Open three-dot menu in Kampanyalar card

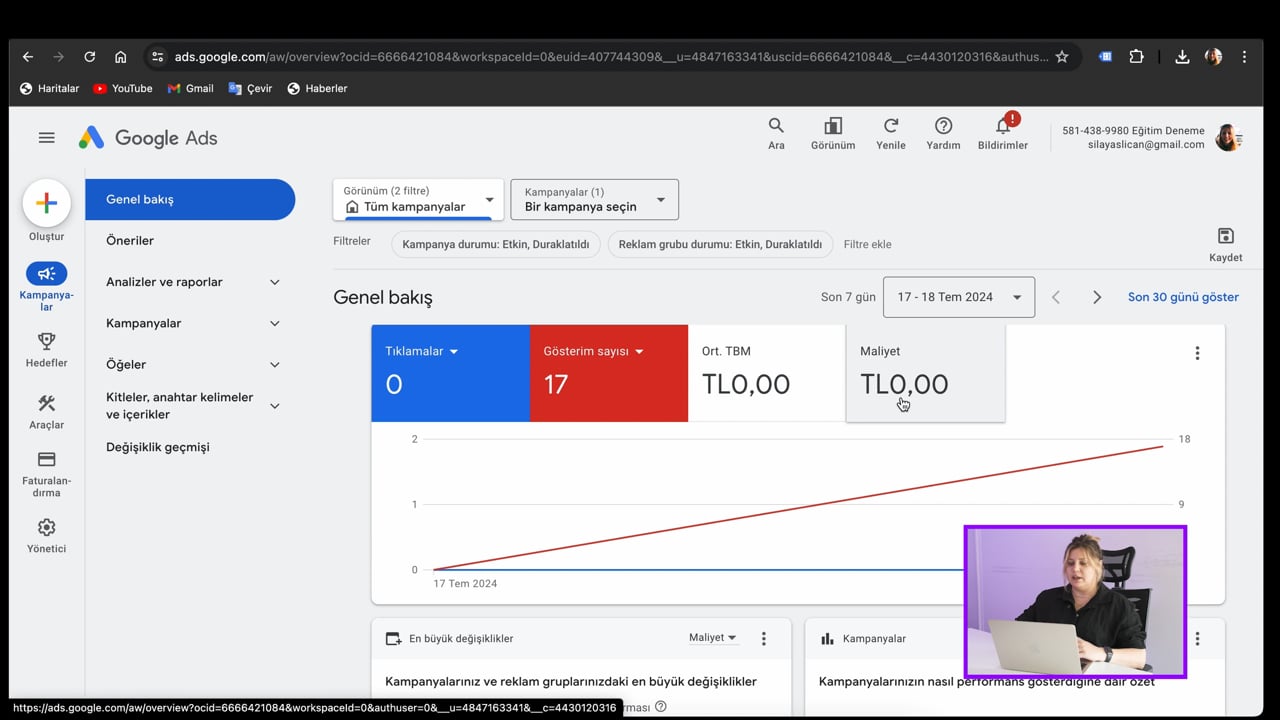[1197, 638]
